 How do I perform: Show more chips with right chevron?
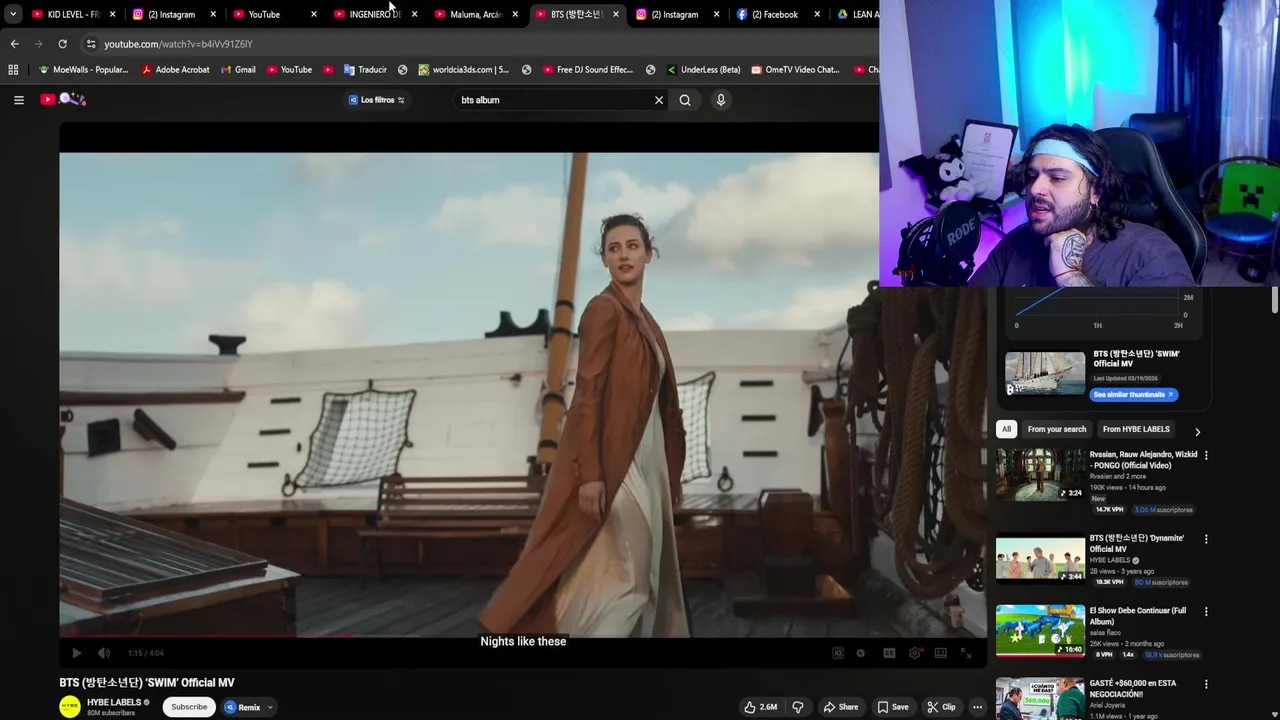click(x=1197, y=431)
